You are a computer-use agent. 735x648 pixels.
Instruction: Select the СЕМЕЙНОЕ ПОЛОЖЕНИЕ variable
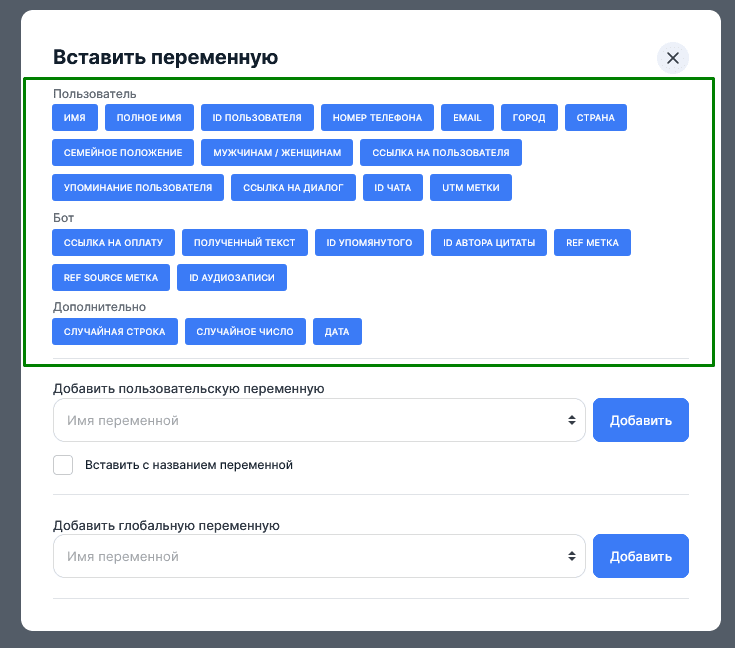tap(123, 153)
